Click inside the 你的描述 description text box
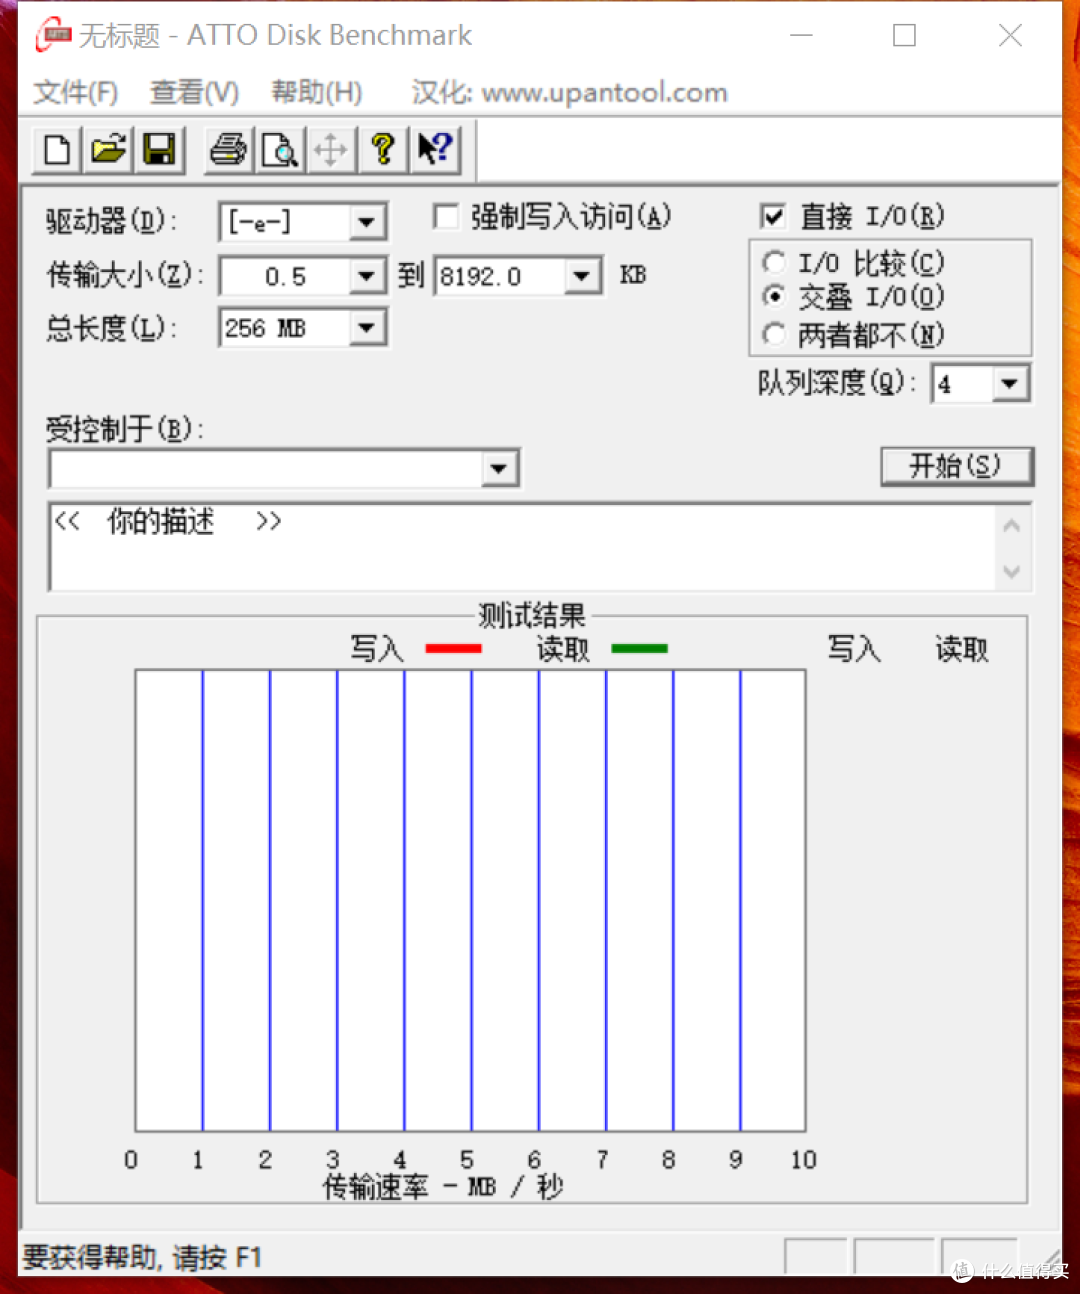This screenshot has width=1080, height=1294. coord(520,547)
